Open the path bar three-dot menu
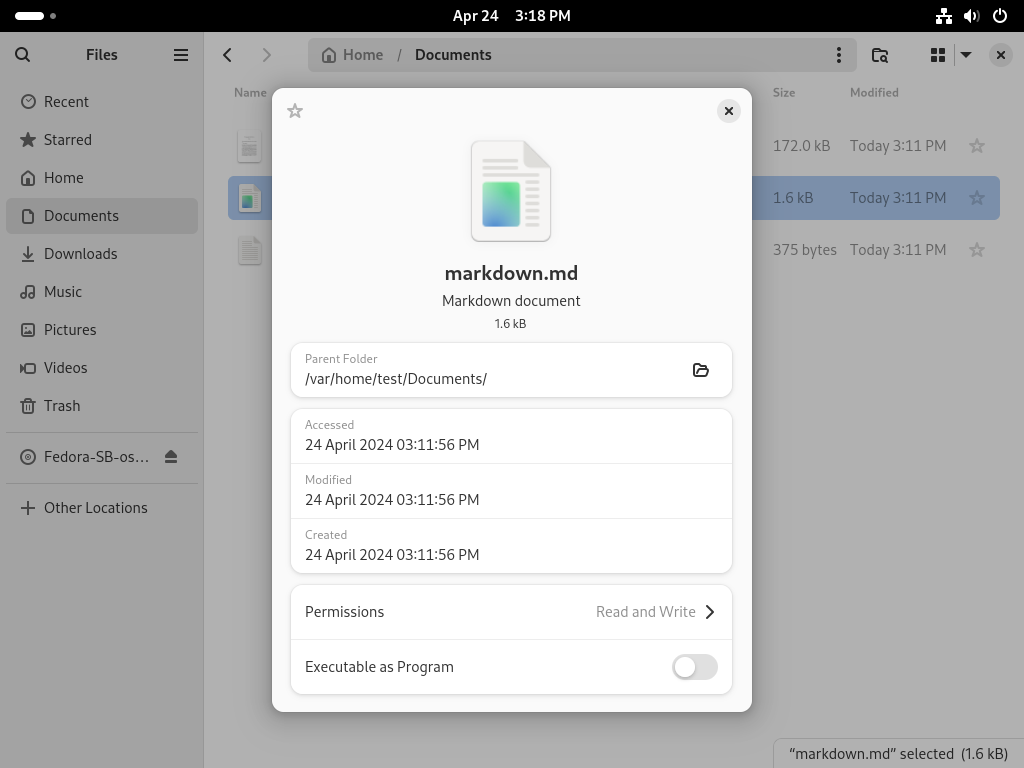1024x768 pixels. click(839, 55)
